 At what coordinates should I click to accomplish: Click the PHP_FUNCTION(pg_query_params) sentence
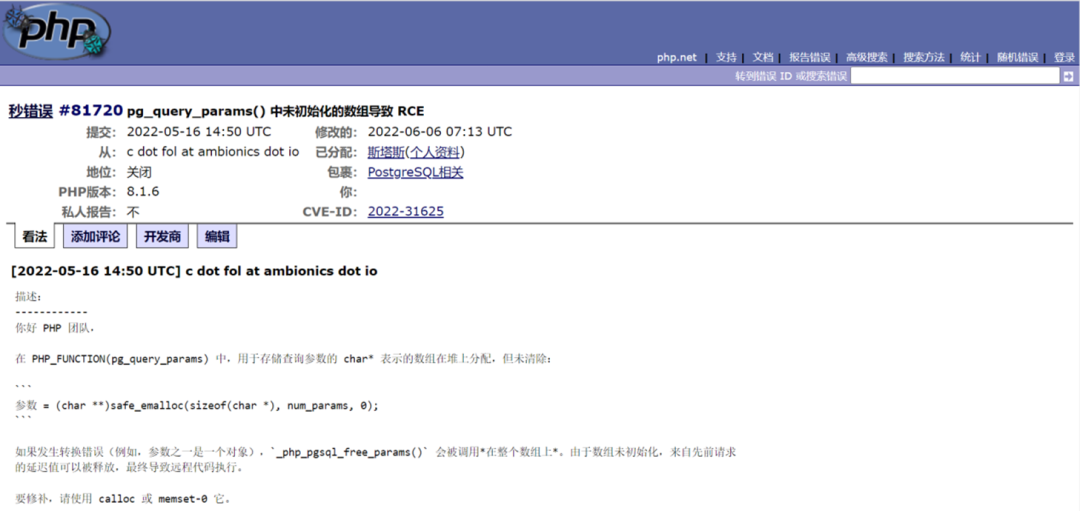coord(284,359)
